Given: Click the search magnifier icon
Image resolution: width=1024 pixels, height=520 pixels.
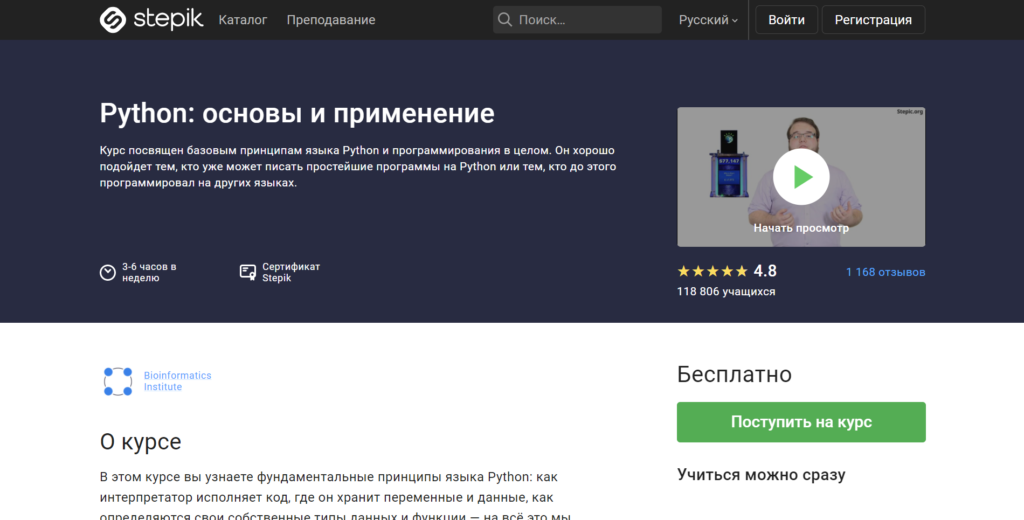Looking at the screenshot, I should [x=505, y=20].
